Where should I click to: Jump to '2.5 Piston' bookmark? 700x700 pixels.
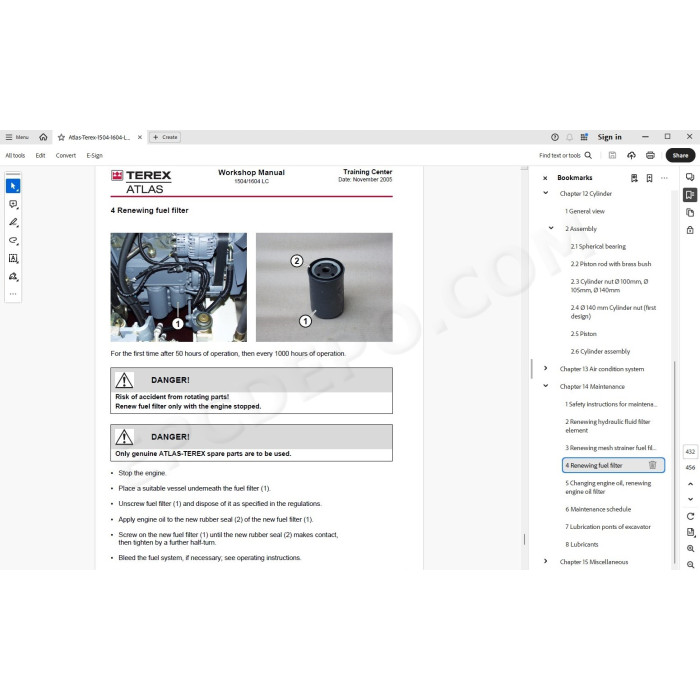click(583, 334)
